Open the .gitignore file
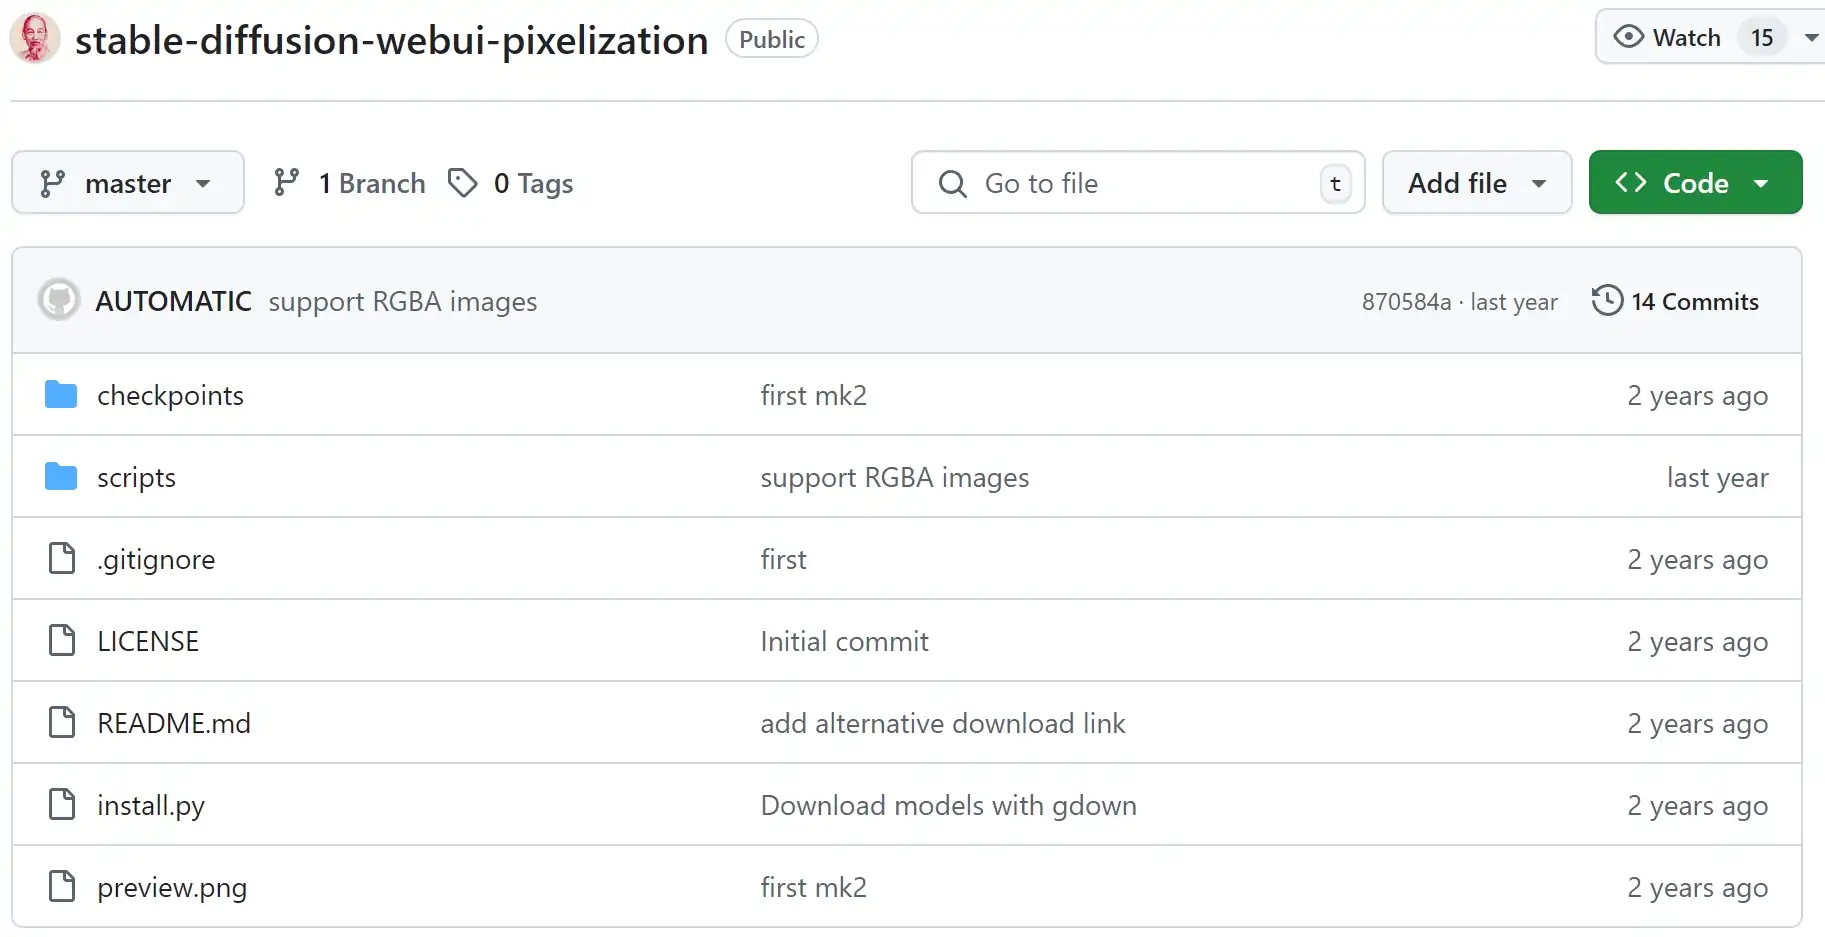Viewport: 1825px width, 937px height. pos(156,560)
